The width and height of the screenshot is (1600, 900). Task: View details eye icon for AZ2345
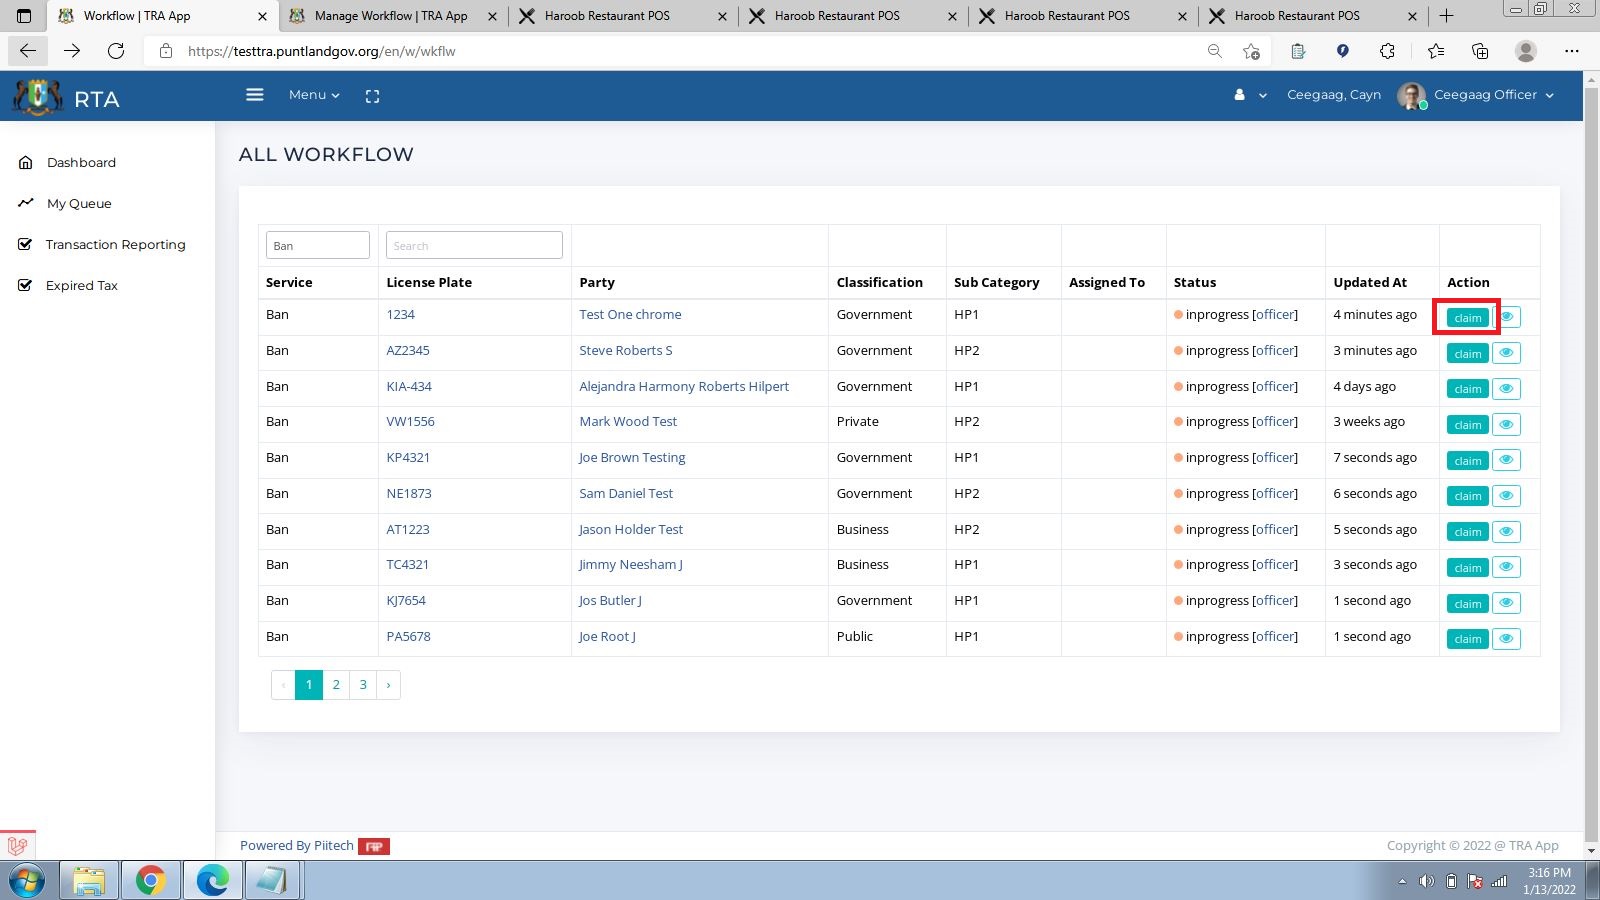pyautogui.click(x=1506, y=353)
